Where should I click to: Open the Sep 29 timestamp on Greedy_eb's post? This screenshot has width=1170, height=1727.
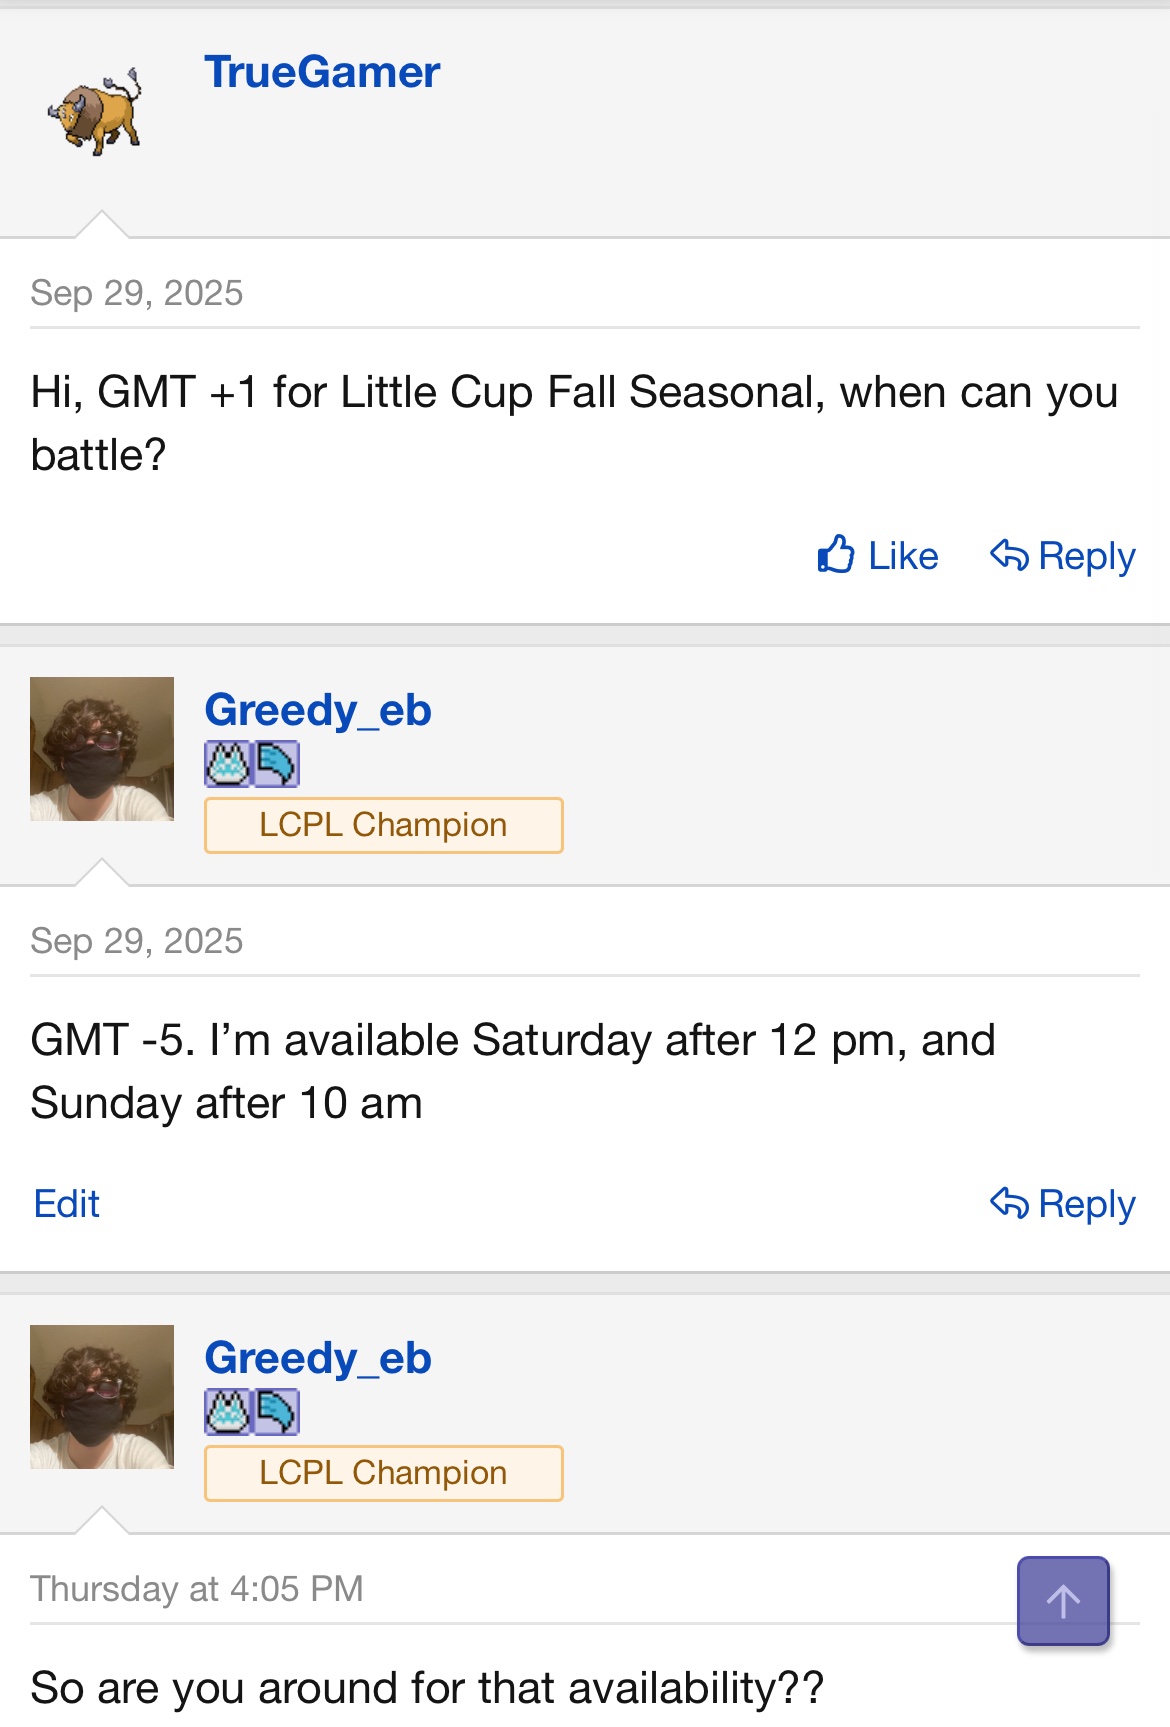[x=137, y=941]
